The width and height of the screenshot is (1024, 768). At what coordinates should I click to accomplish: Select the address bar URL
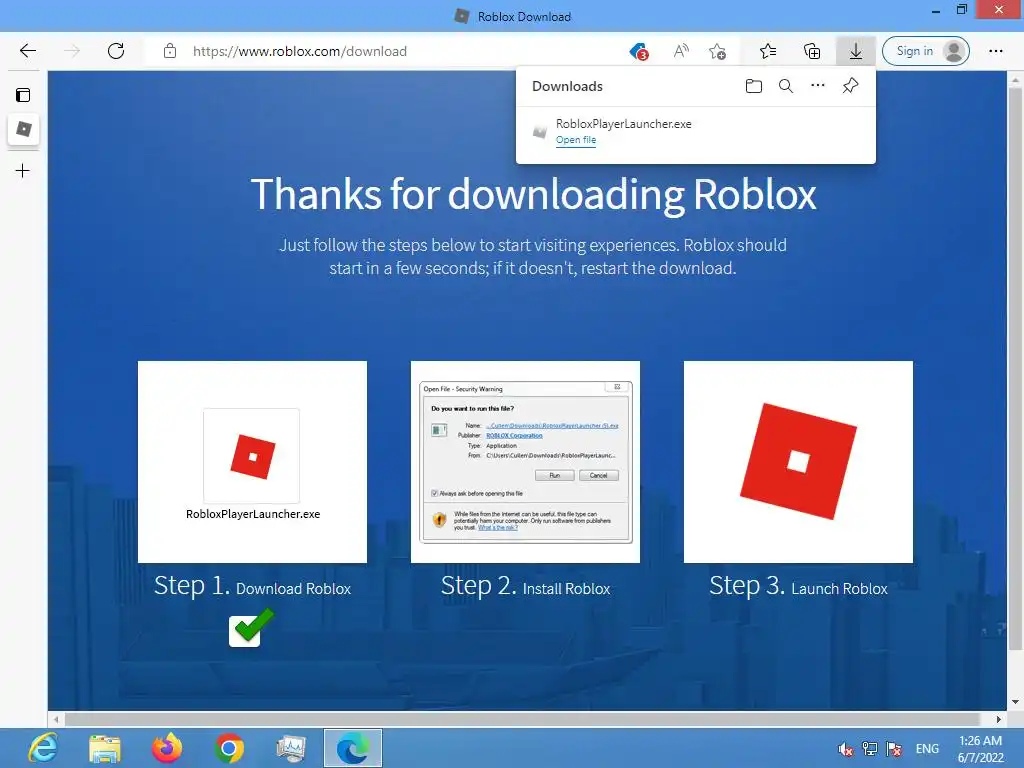[300, 51]
